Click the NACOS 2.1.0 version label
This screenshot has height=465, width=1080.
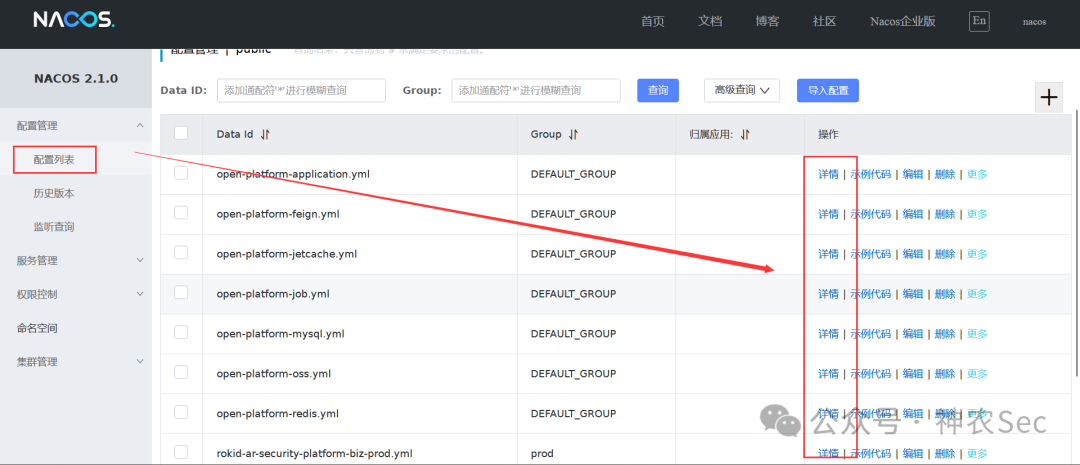pyautogui.click(x=76, y=79)
